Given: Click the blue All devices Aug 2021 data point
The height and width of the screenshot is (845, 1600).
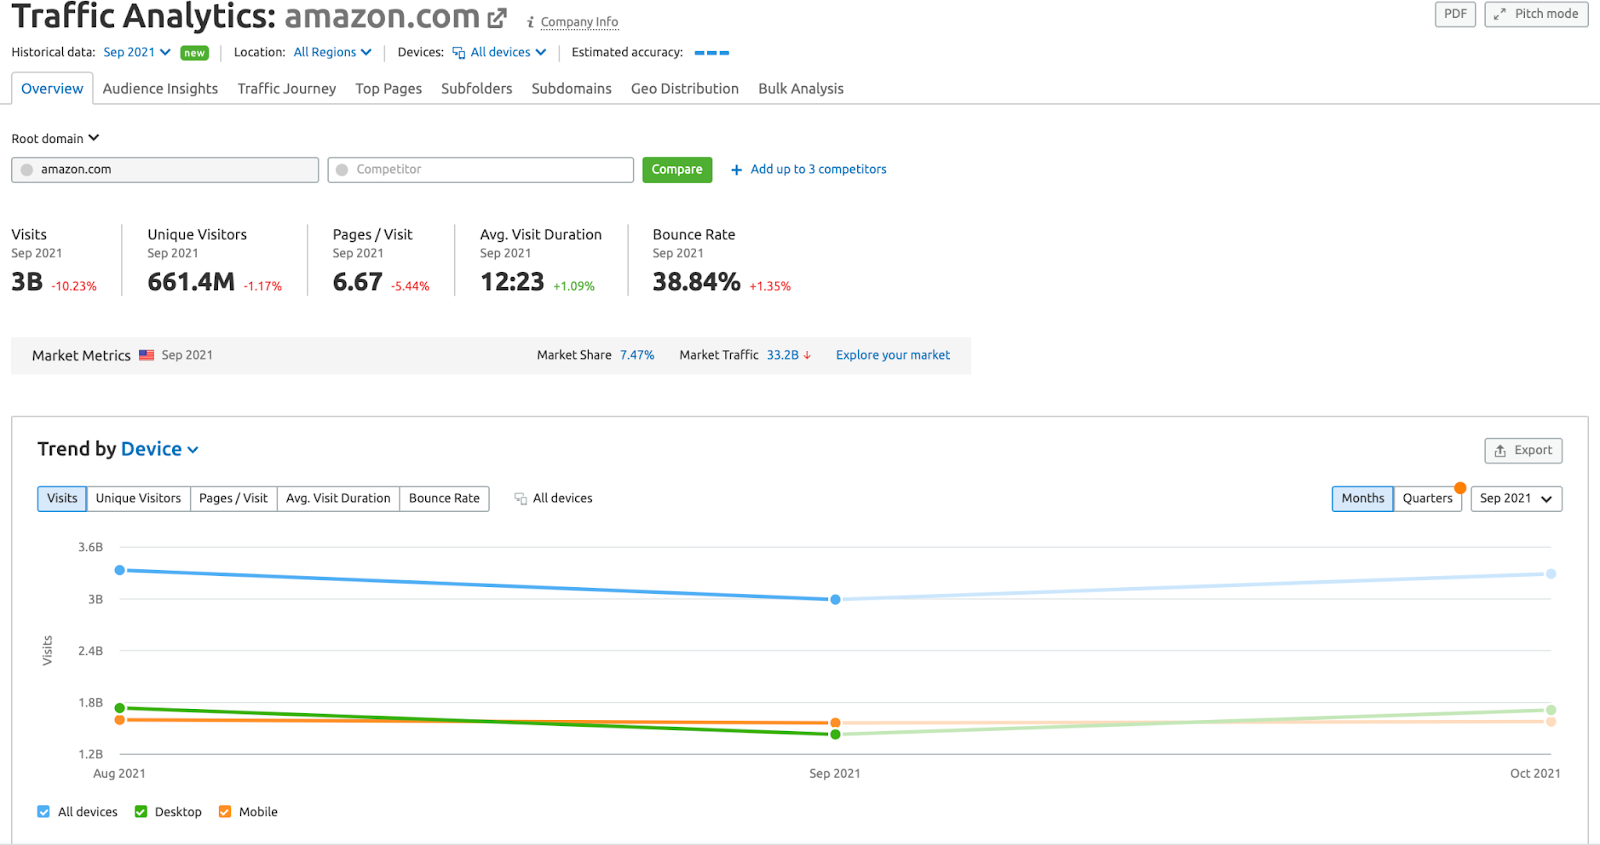Looking at the screenshot, I should click(x=120, y=570).
